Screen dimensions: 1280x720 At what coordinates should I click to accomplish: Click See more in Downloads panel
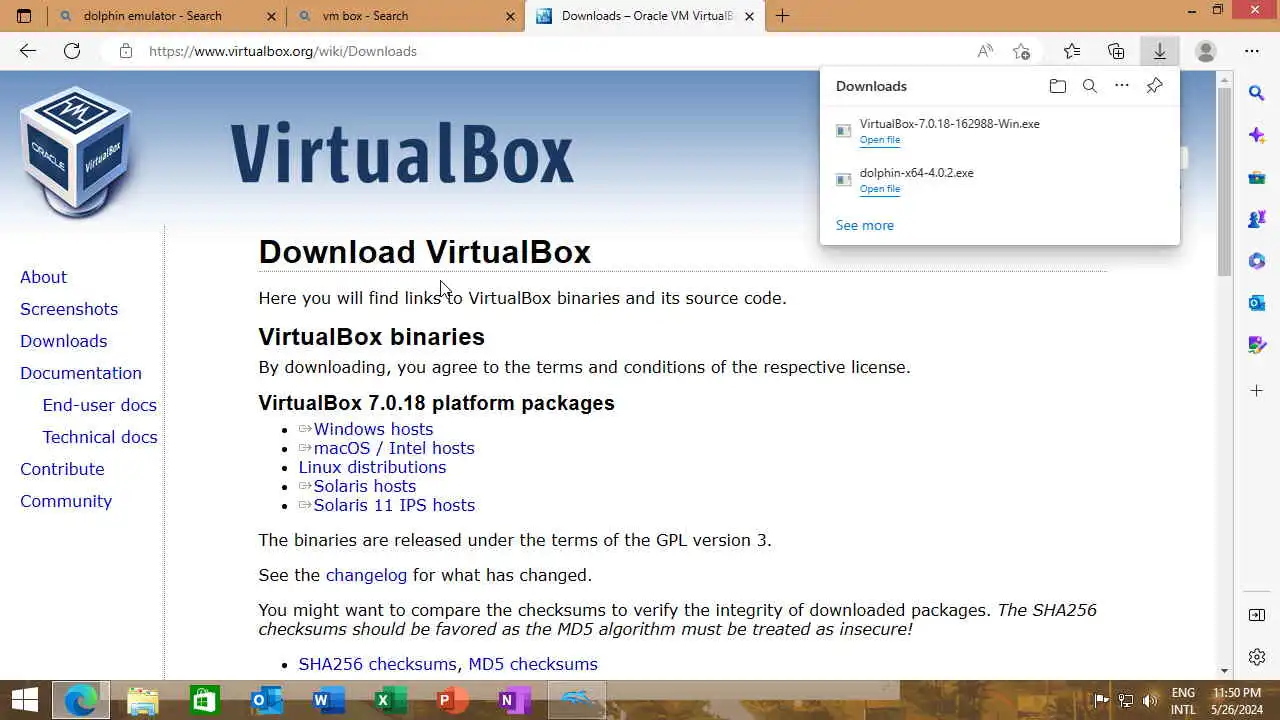(x=865, y=225)
